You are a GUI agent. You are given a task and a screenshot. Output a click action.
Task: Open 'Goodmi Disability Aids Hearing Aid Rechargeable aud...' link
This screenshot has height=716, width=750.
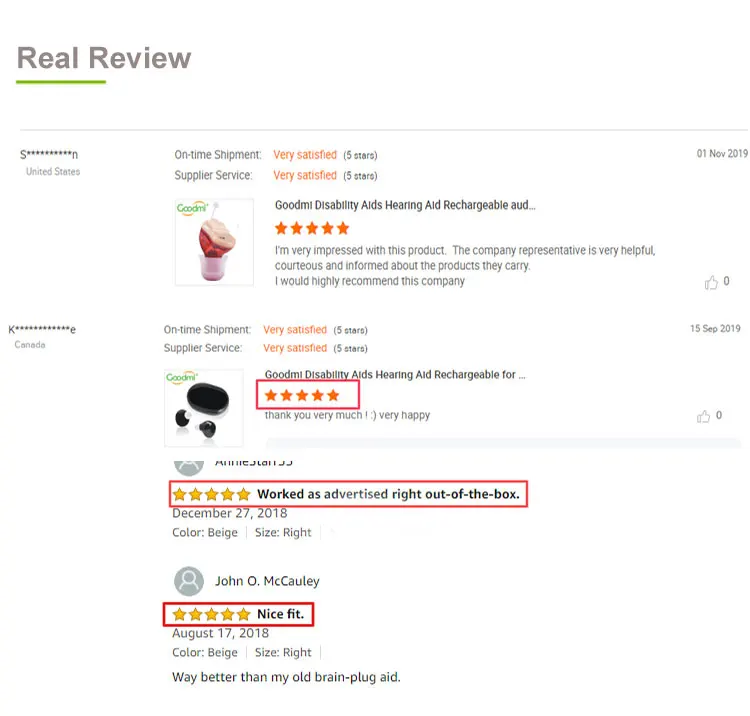pyautogui.click(x=405, y=205)
